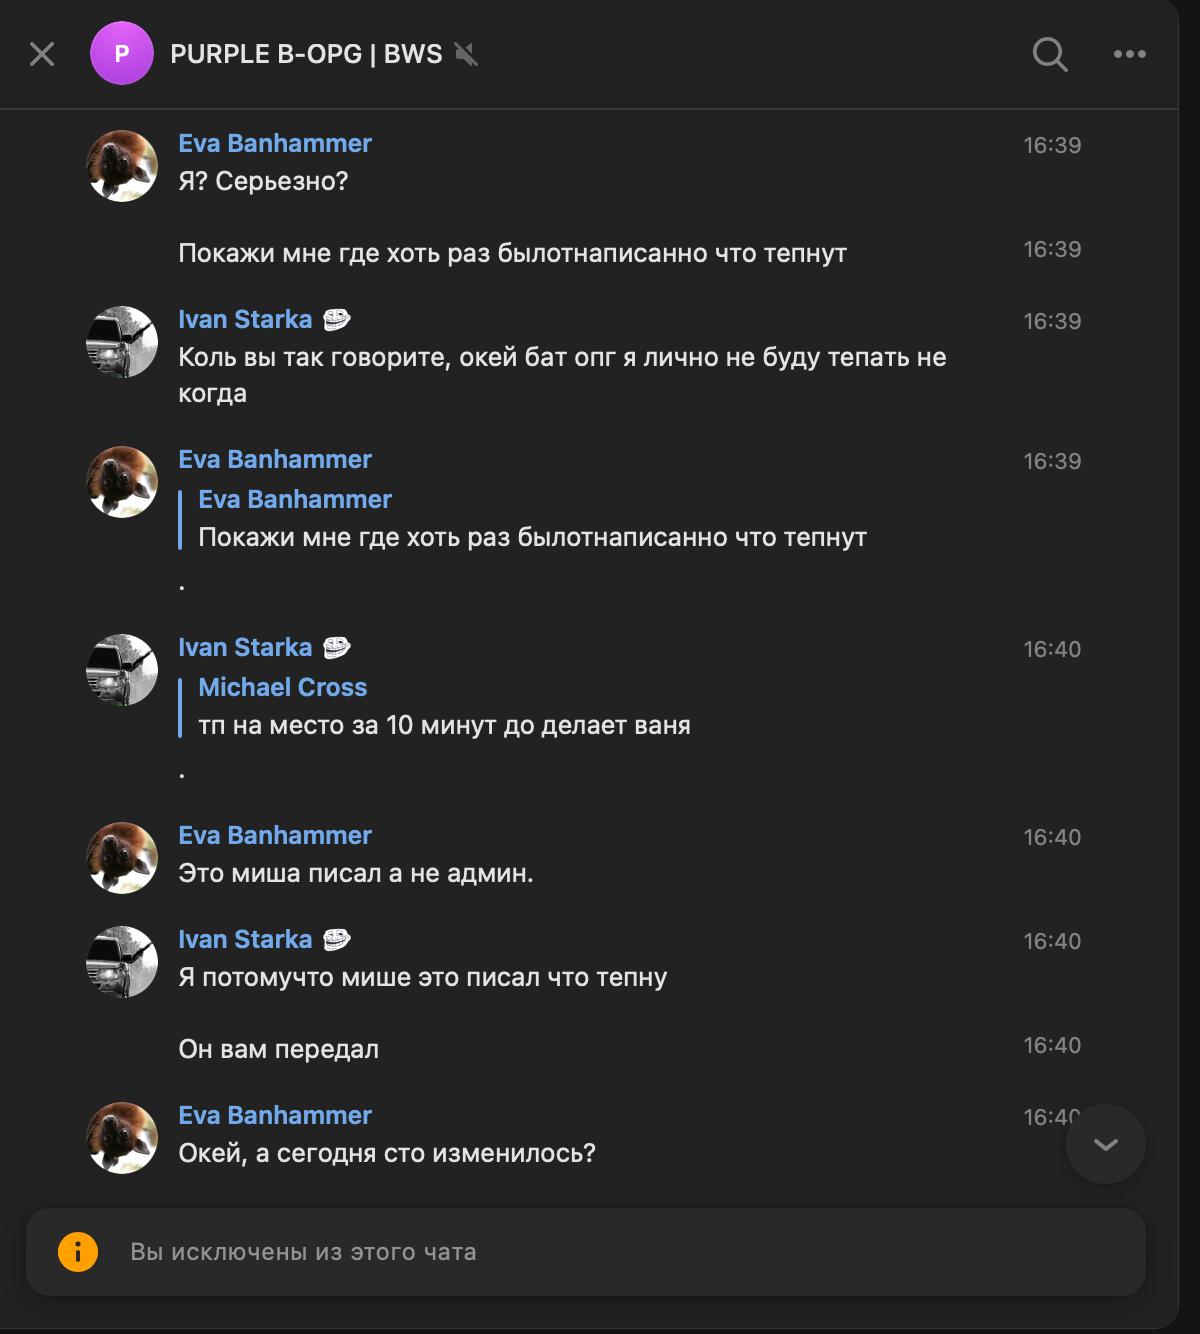Image resolution: width=1200 pixels, height=1334 pixels.
Task: Select the message "Он вам передал"
Action: click(x=279, y=1049)
